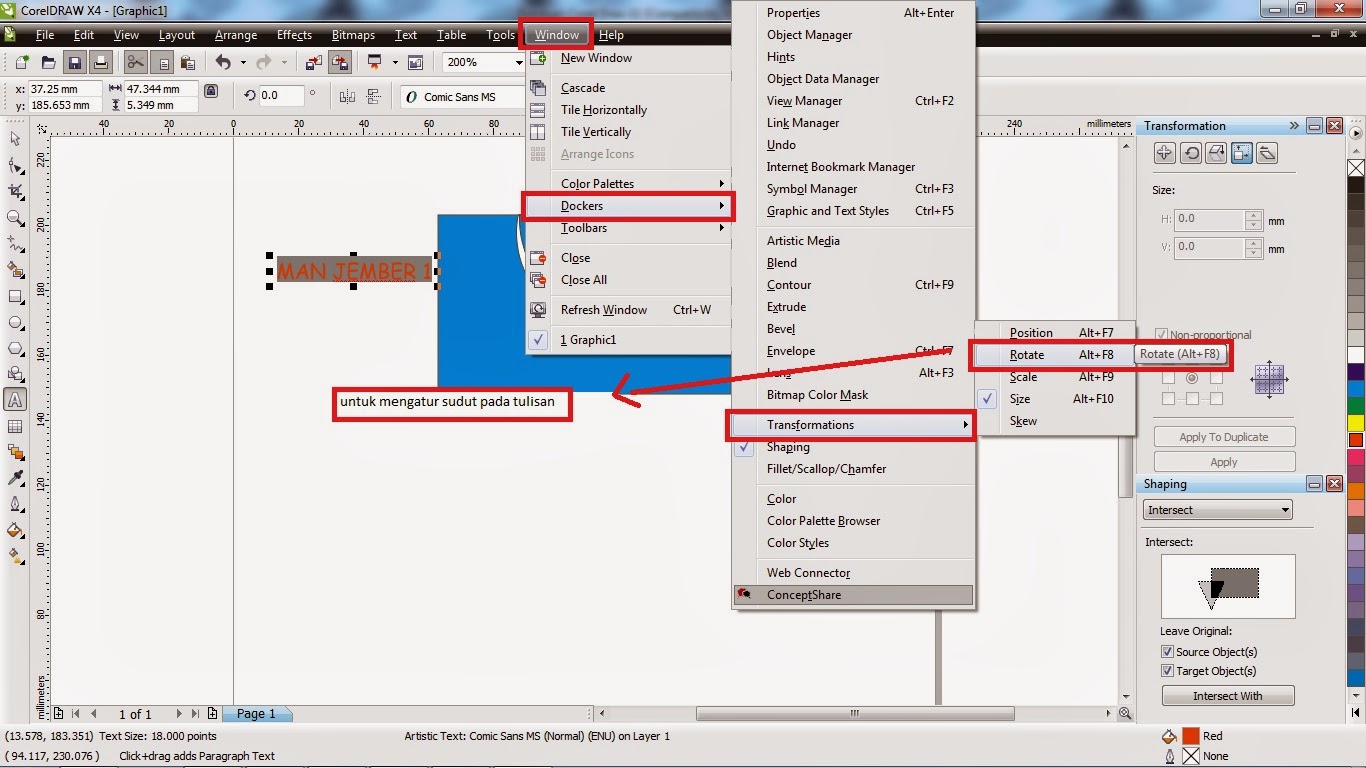Select the Fill bucket tool
Screen dimensions: 1366x768
pos(15,530)
